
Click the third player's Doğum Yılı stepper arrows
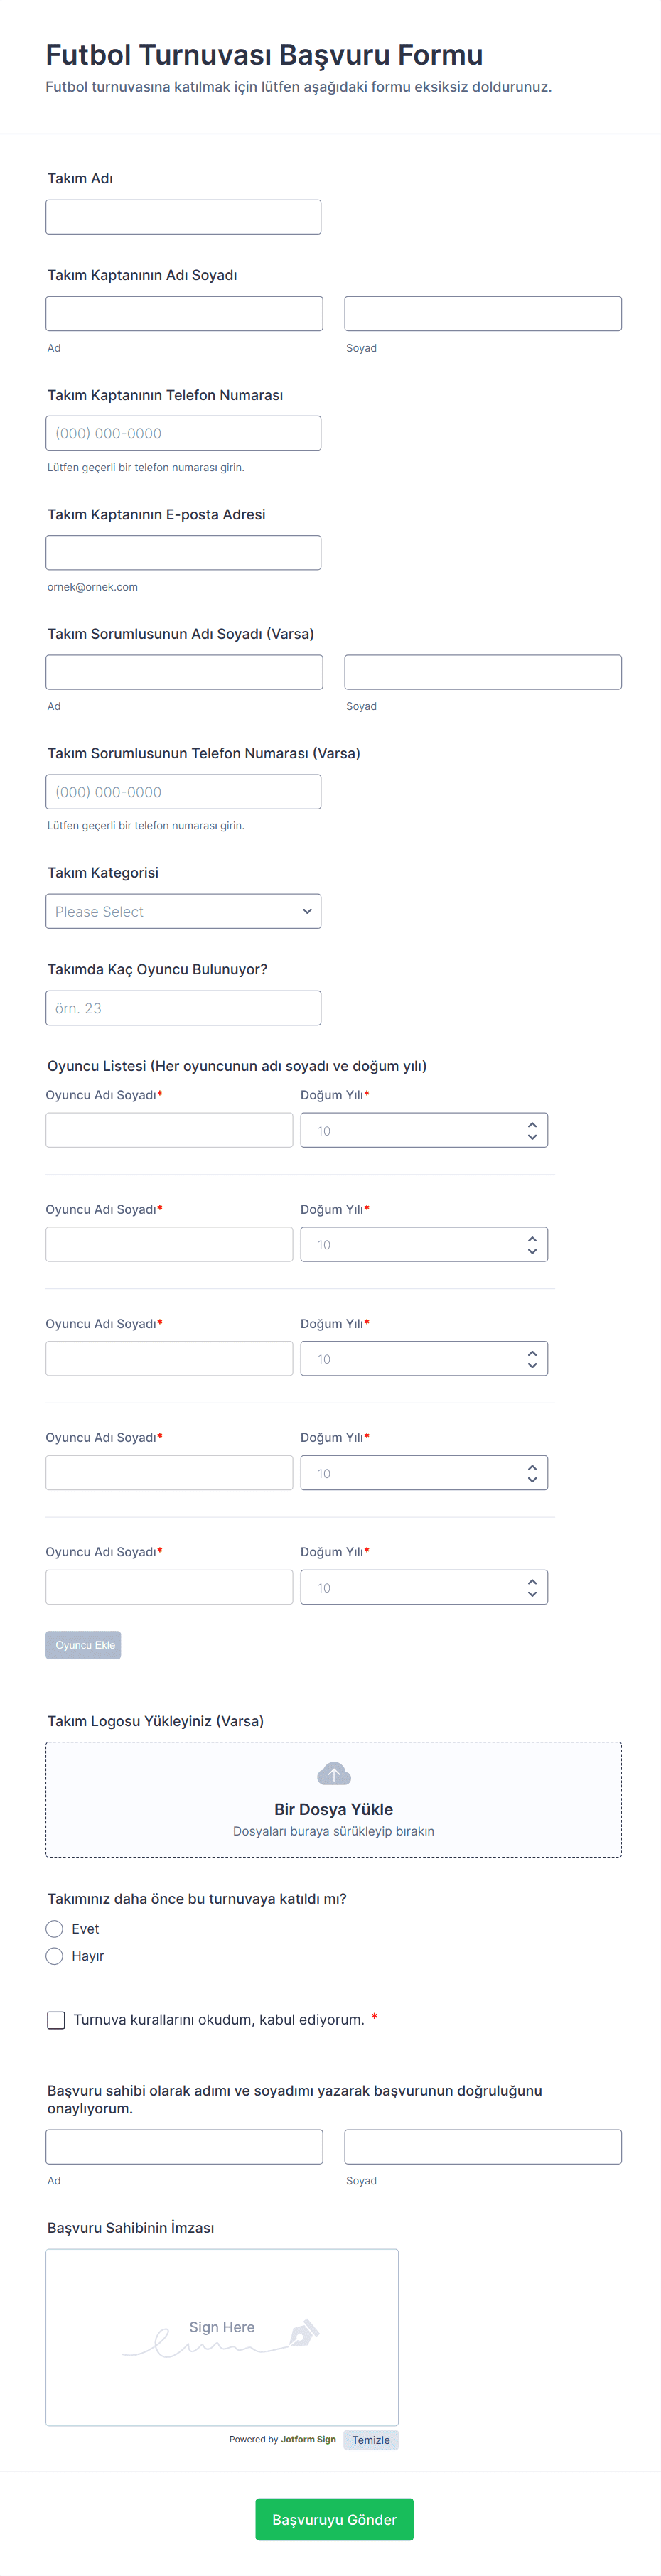tap(532, 1359)
